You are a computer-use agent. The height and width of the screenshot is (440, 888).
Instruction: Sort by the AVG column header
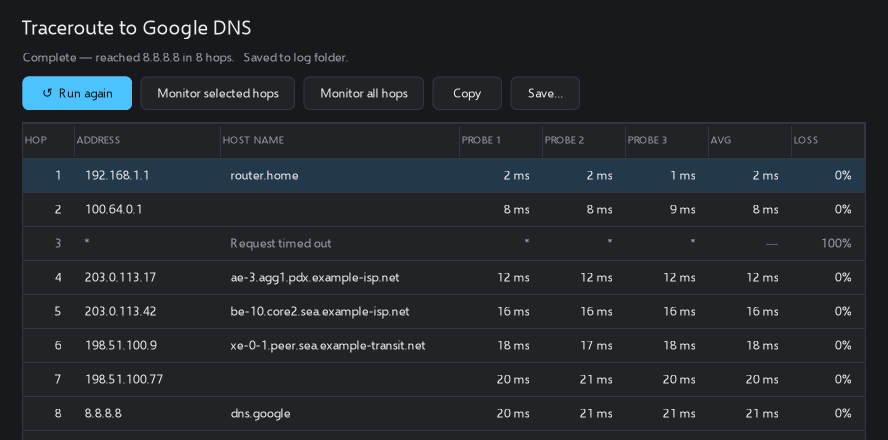click(x=750, y=140)
